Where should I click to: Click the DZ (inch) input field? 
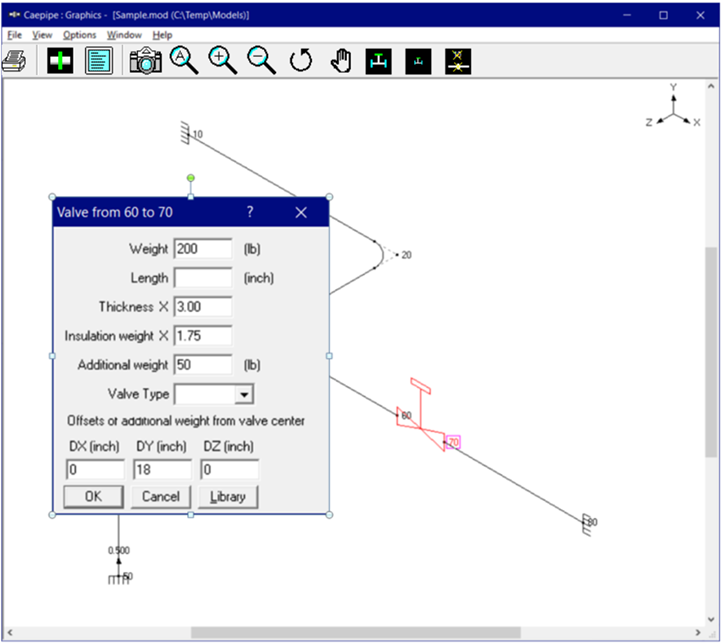(230, 470)
